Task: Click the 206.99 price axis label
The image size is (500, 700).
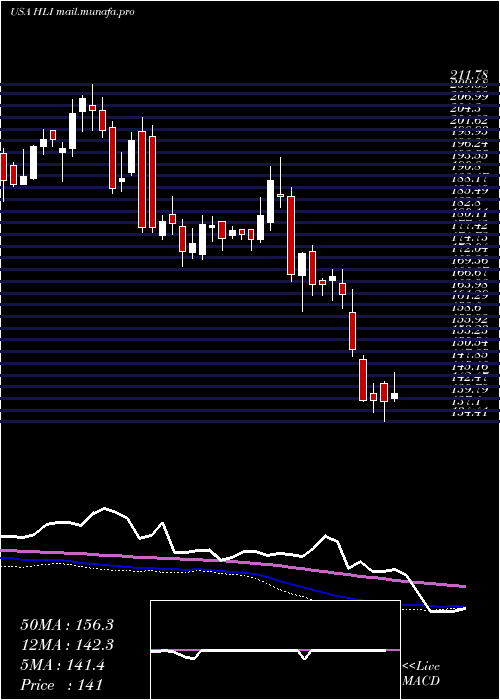Action: coord(468,96)
